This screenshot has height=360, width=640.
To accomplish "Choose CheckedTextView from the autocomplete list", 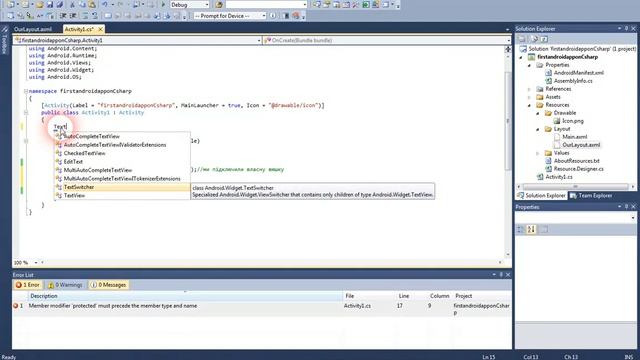I will pyautogui.click(x=122, y=153).
